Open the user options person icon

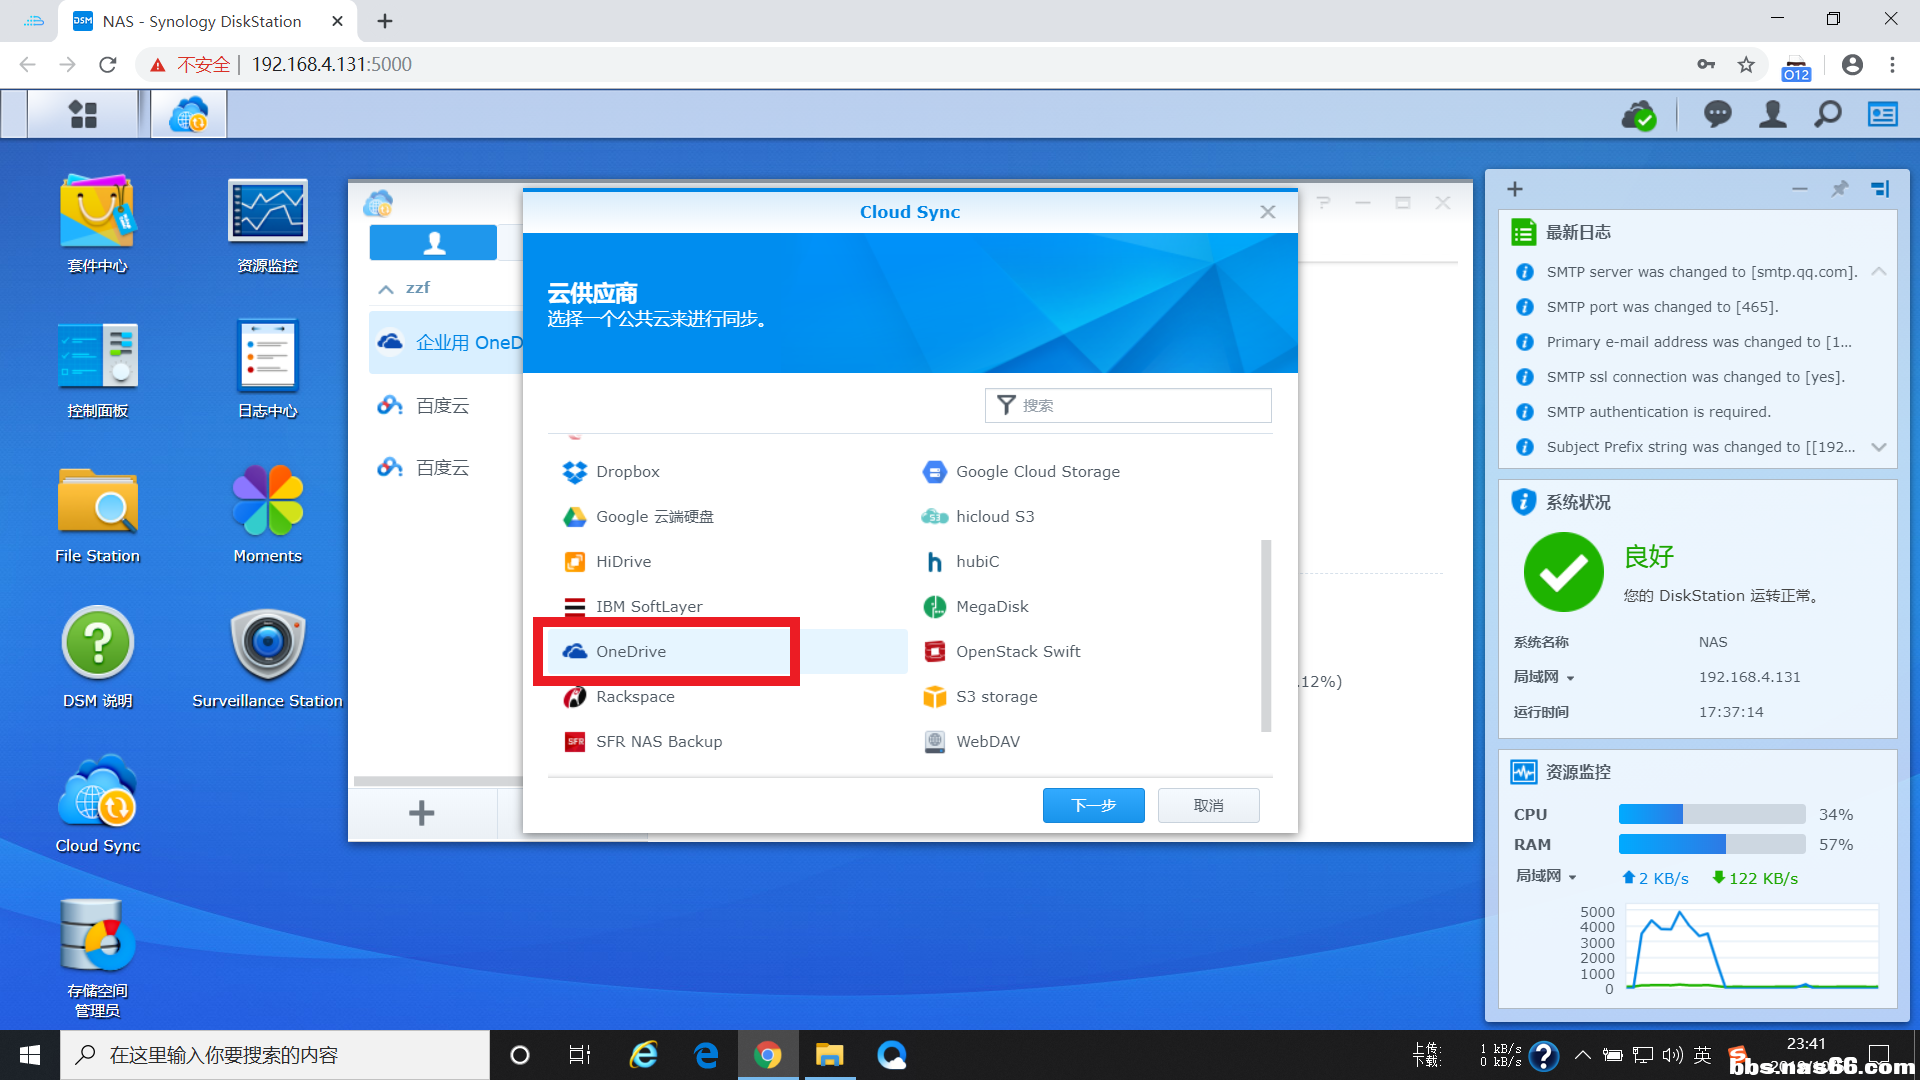coord(1772,114)
